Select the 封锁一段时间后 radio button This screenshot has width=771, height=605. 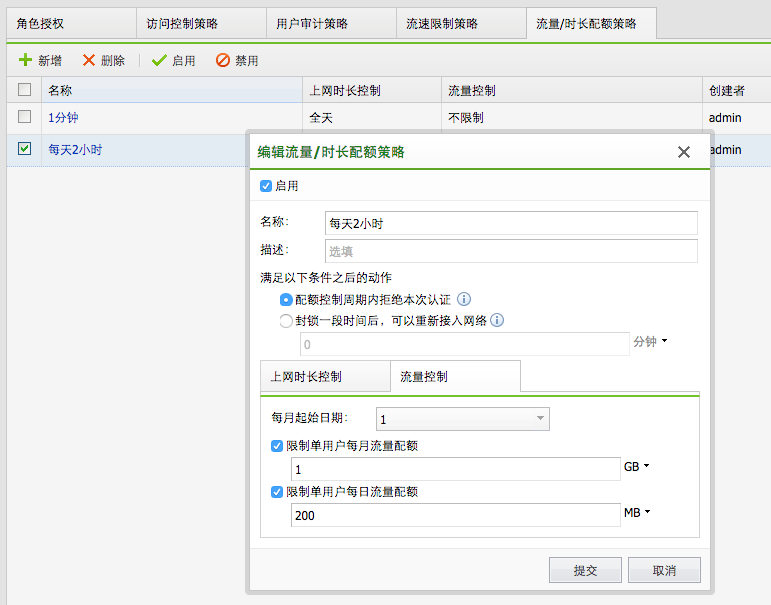coord(287,321)
